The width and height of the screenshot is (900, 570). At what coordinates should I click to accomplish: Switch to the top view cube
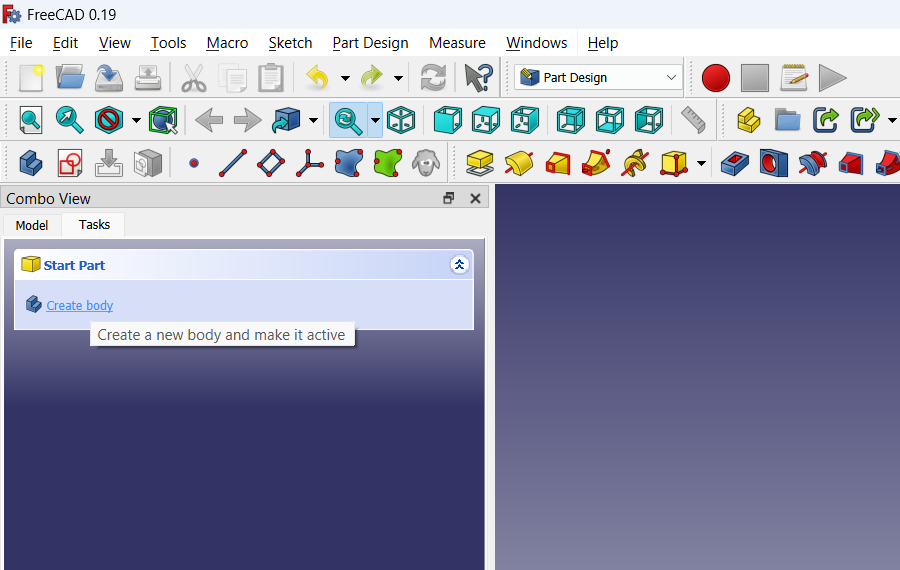tap(486, 121)
